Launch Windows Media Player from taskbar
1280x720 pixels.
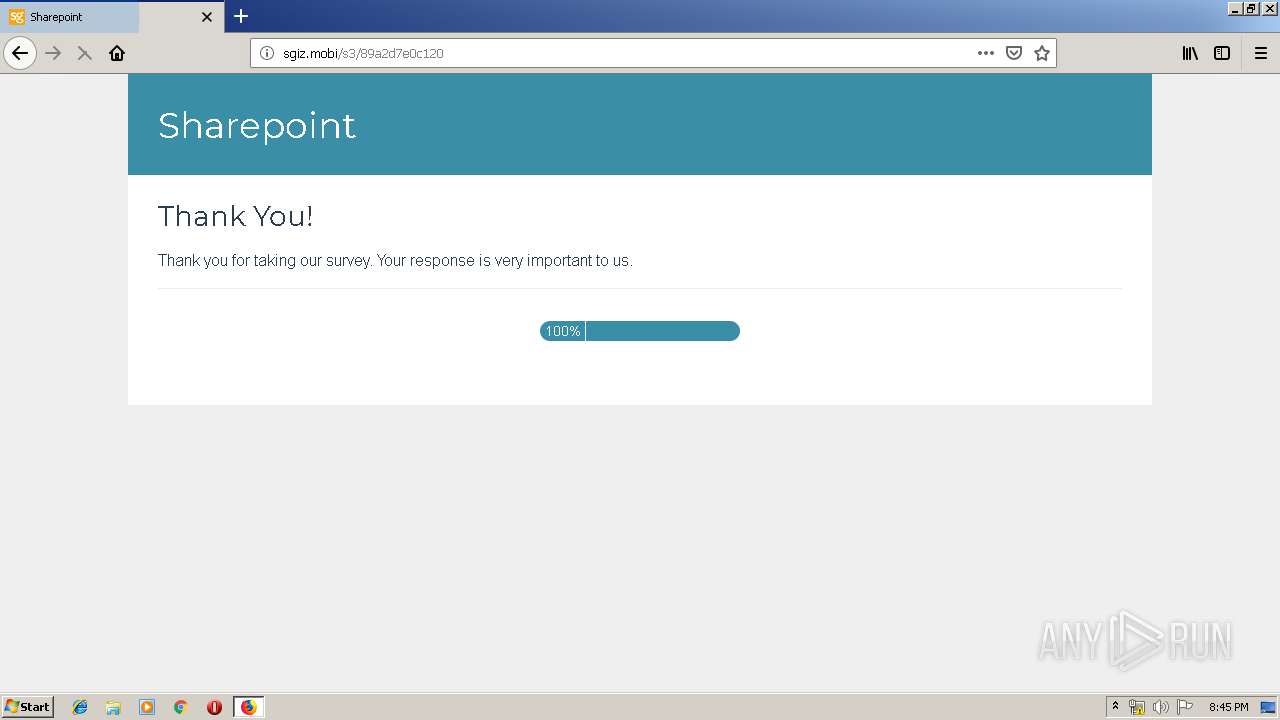(147, 707)
